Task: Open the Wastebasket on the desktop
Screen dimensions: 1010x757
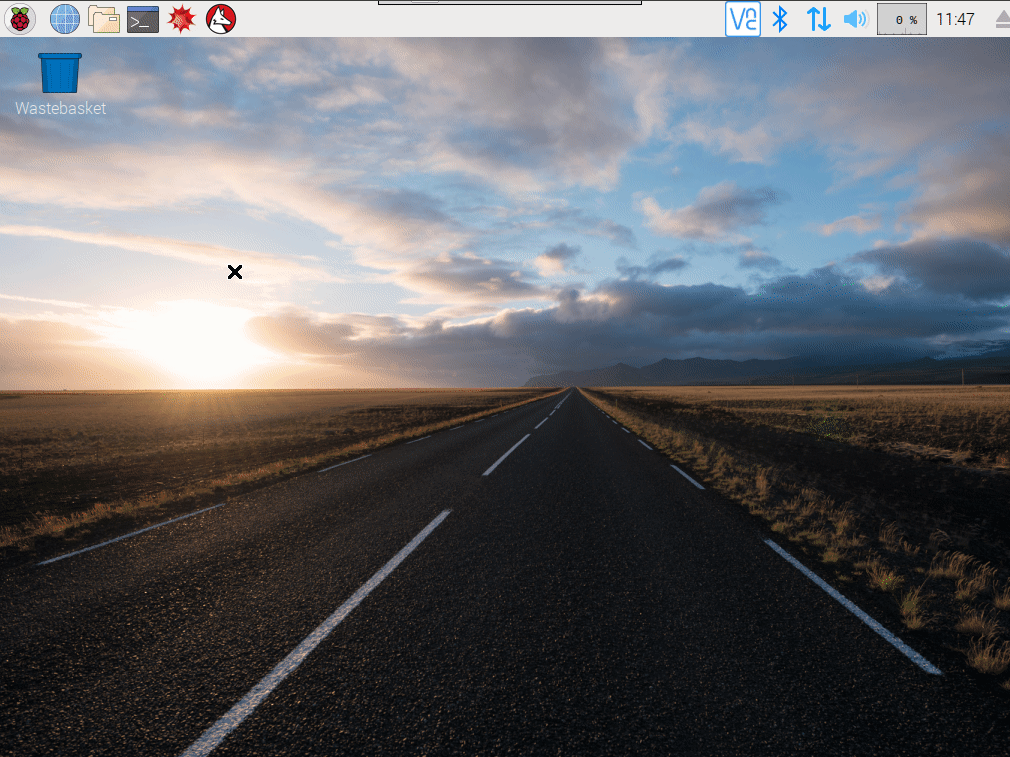Action: [x=58, y=70]
